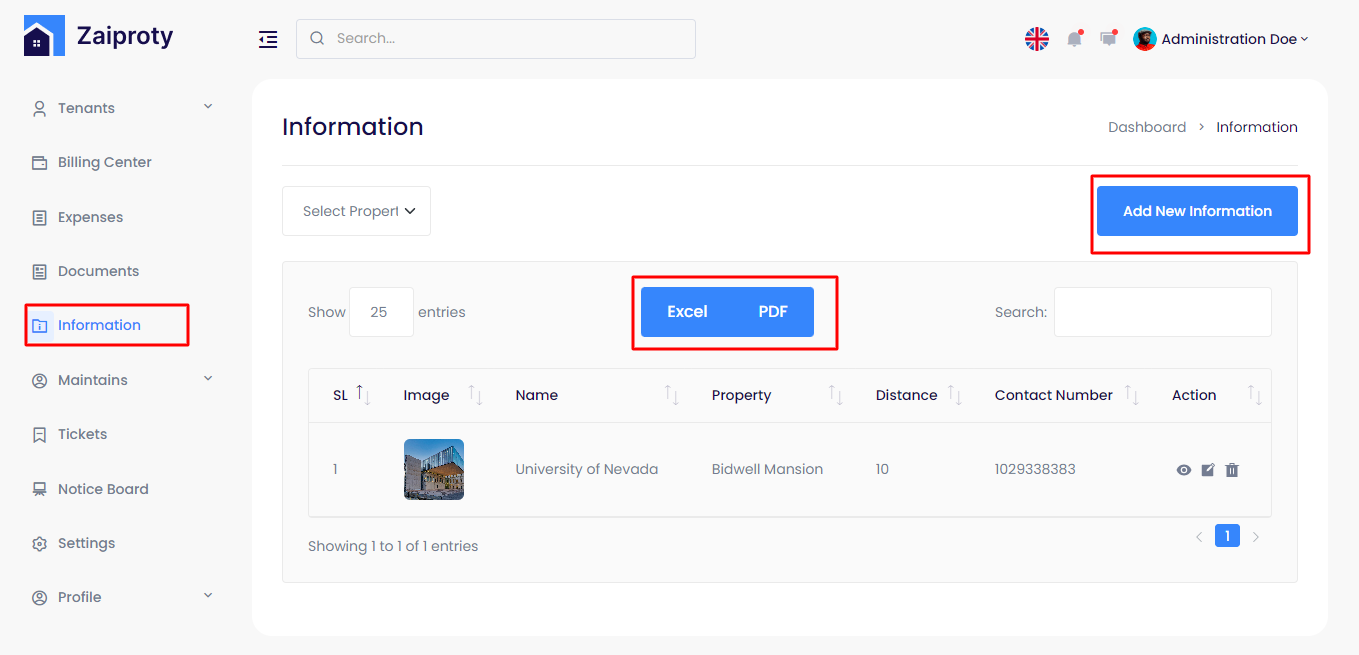The height and width of the screenshot is (655, 1359).
Task: Open Notice Board from sidebar
Action: pos(102,489)
